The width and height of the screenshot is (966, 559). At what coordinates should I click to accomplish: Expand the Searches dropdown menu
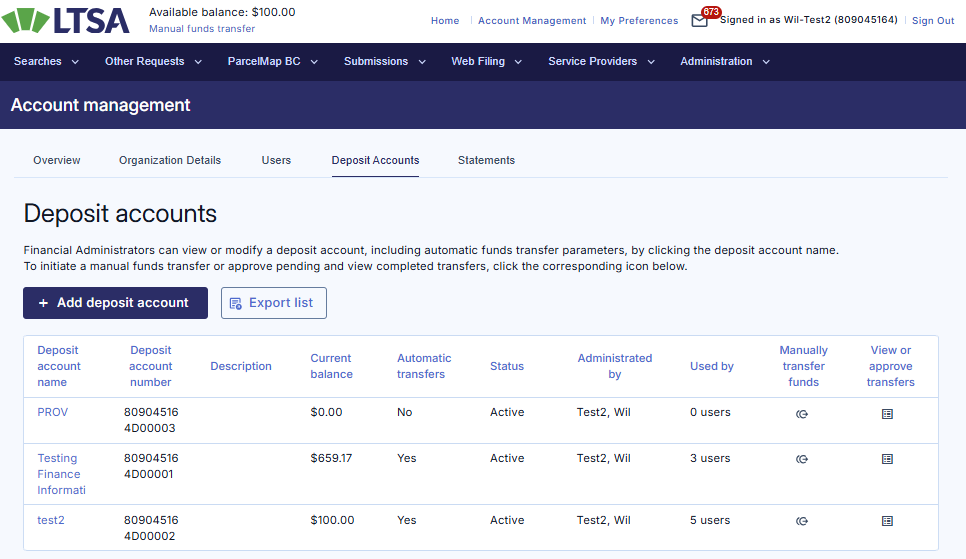coord(46,62)
